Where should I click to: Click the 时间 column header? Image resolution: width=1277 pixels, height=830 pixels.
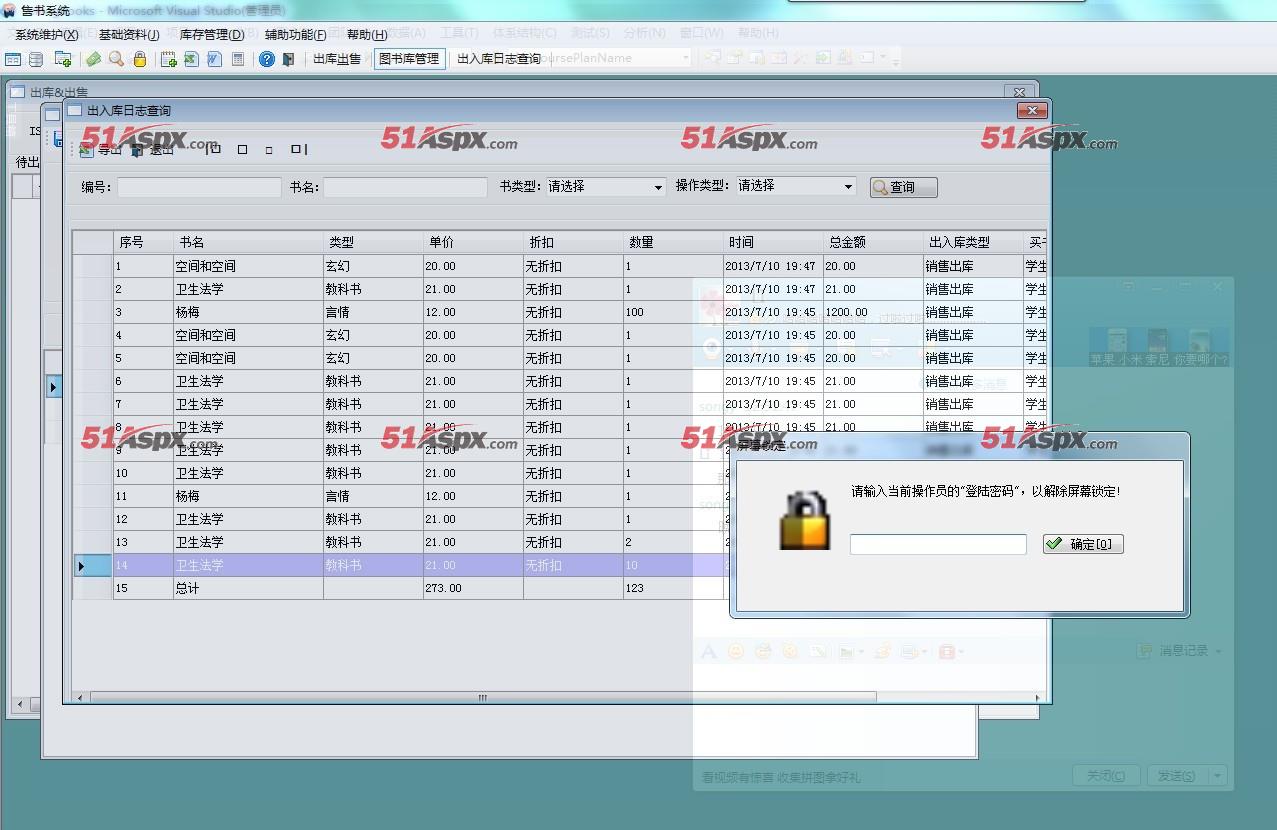773,243
